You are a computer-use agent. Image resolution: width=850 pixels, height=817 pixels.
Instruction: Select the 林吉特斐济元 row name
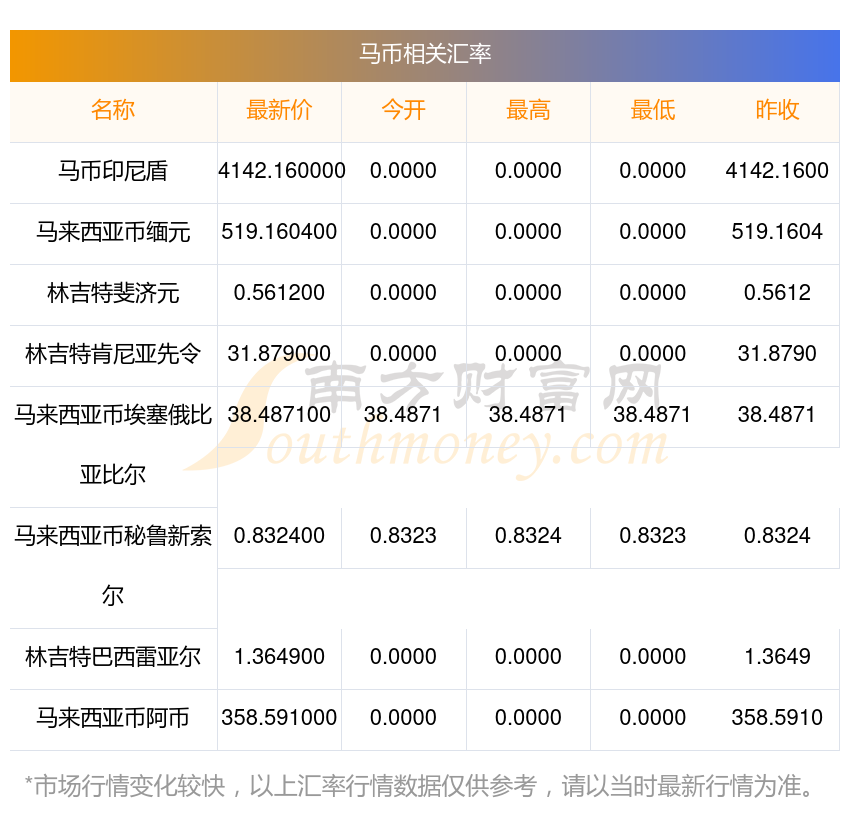(x=113, y=293)
